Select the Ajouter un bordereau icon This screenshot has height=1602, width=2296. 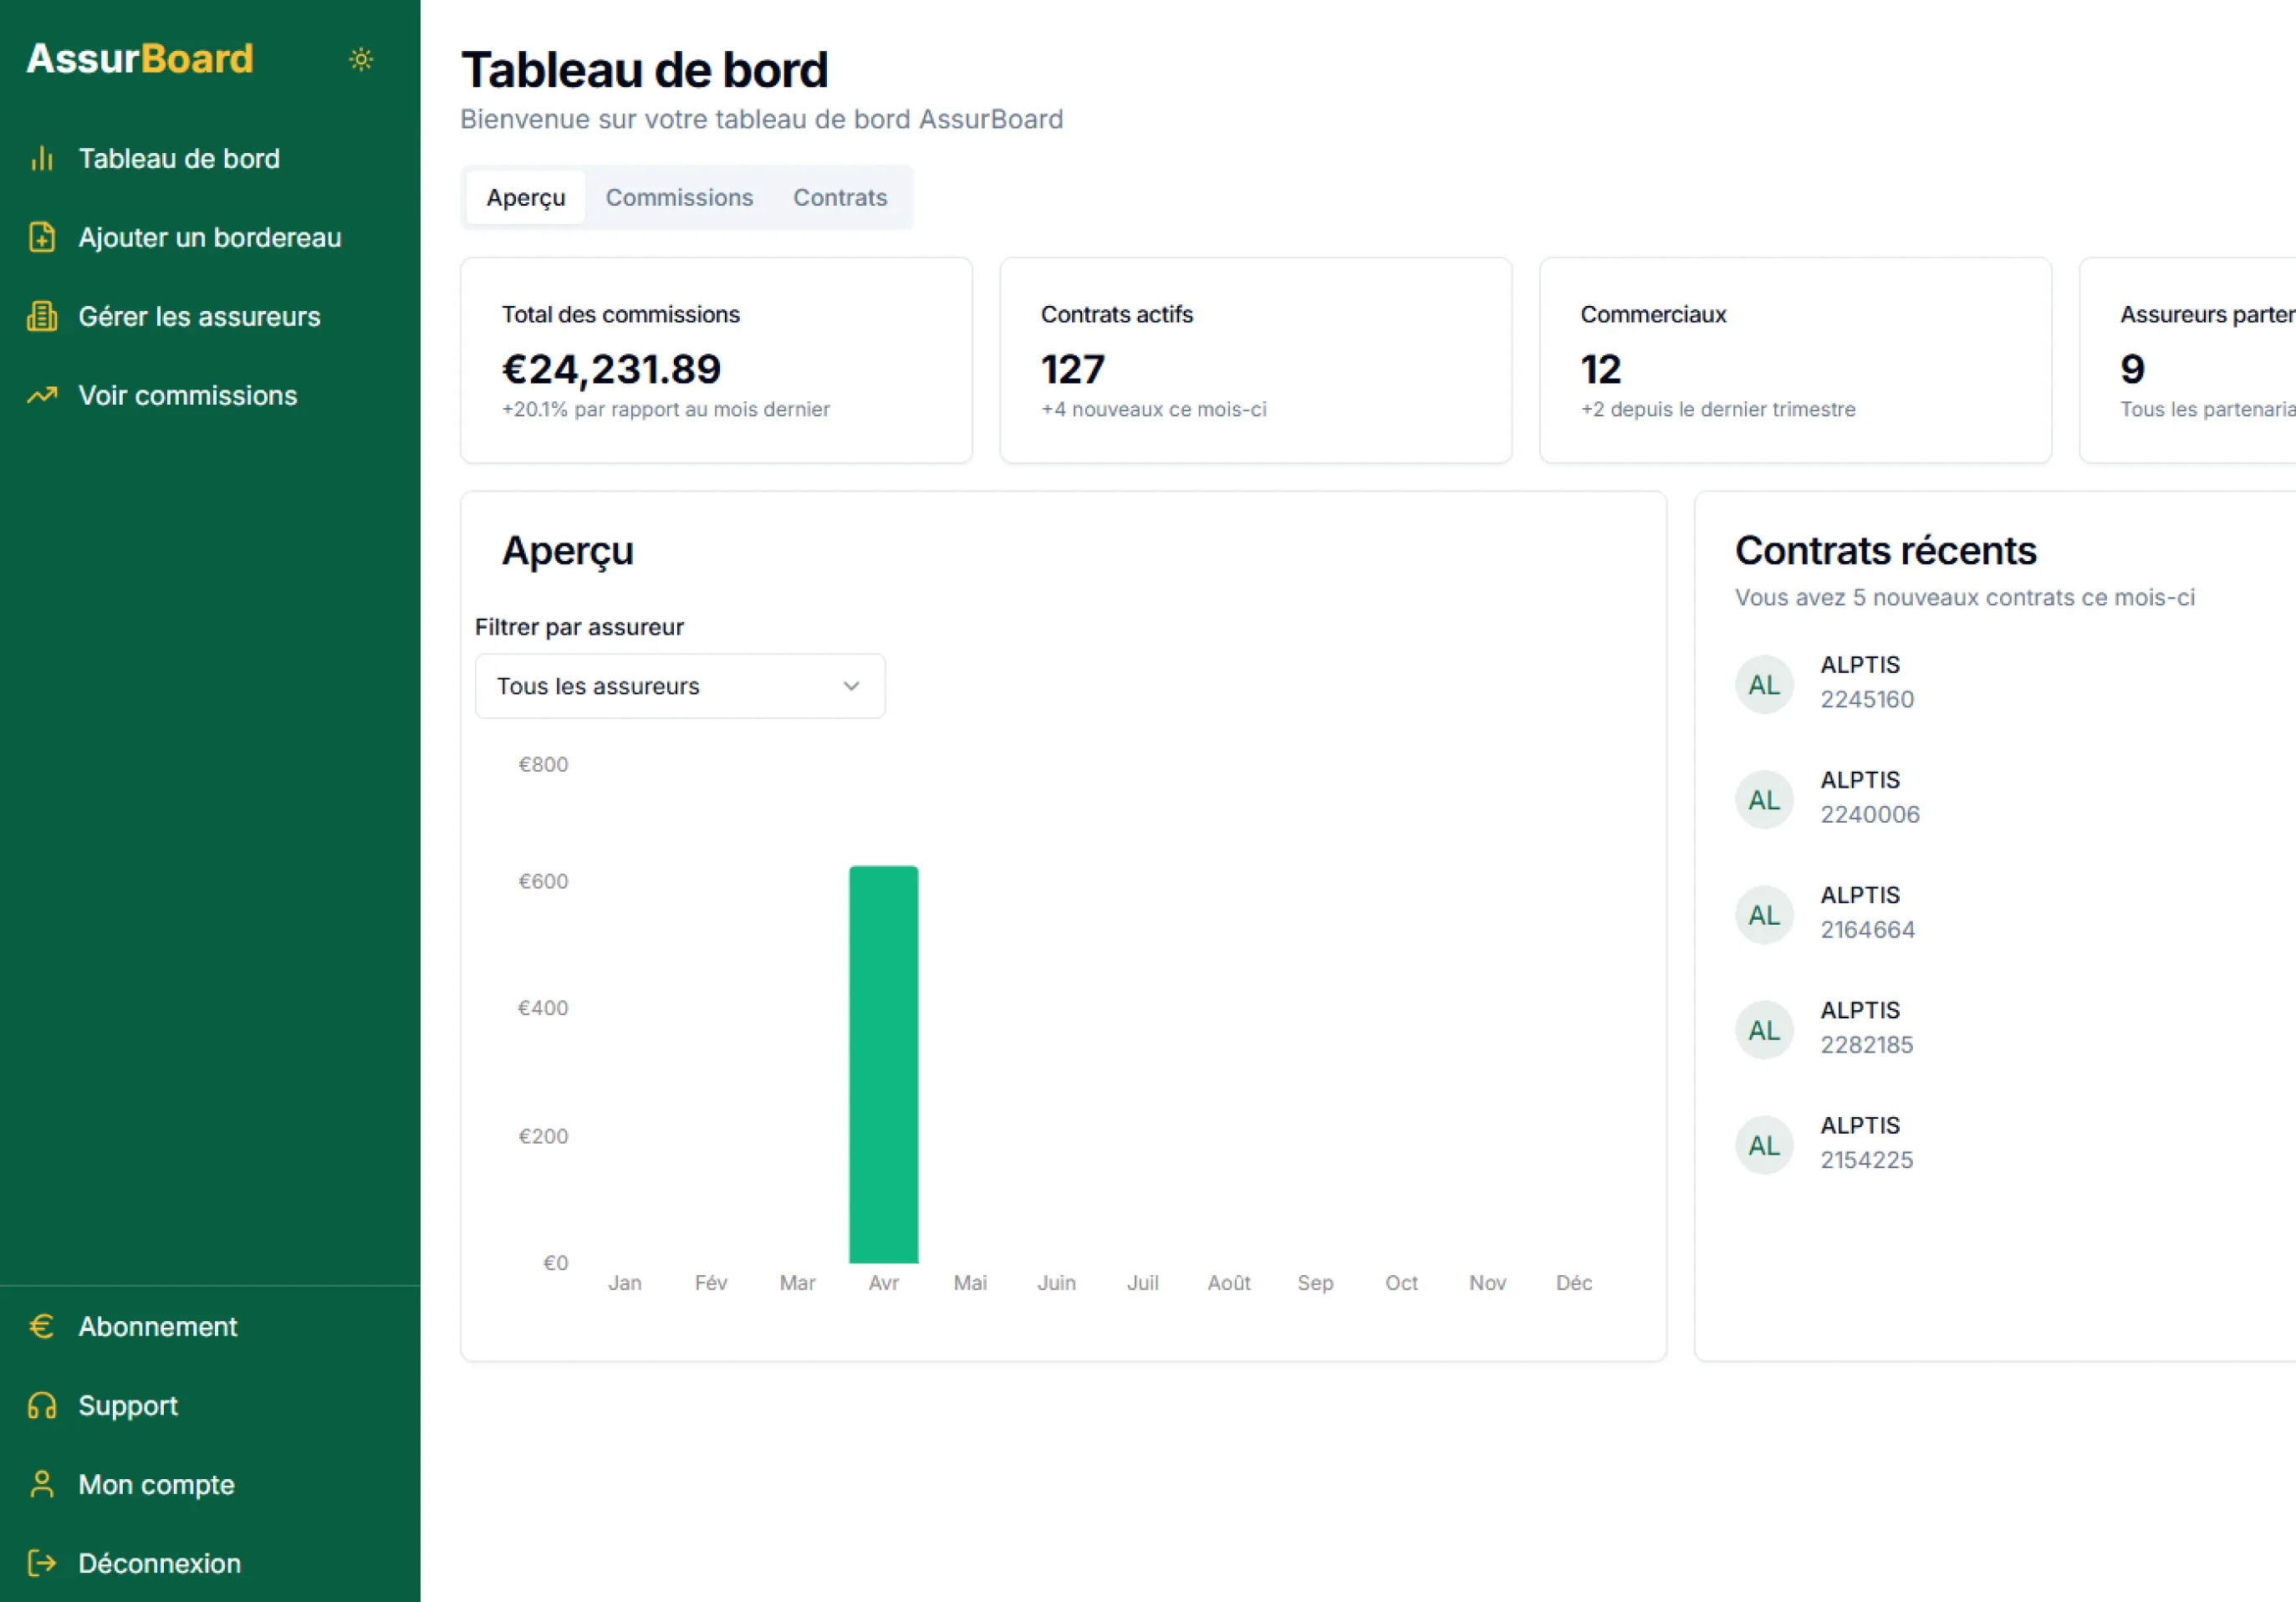[x=42, y=237]
